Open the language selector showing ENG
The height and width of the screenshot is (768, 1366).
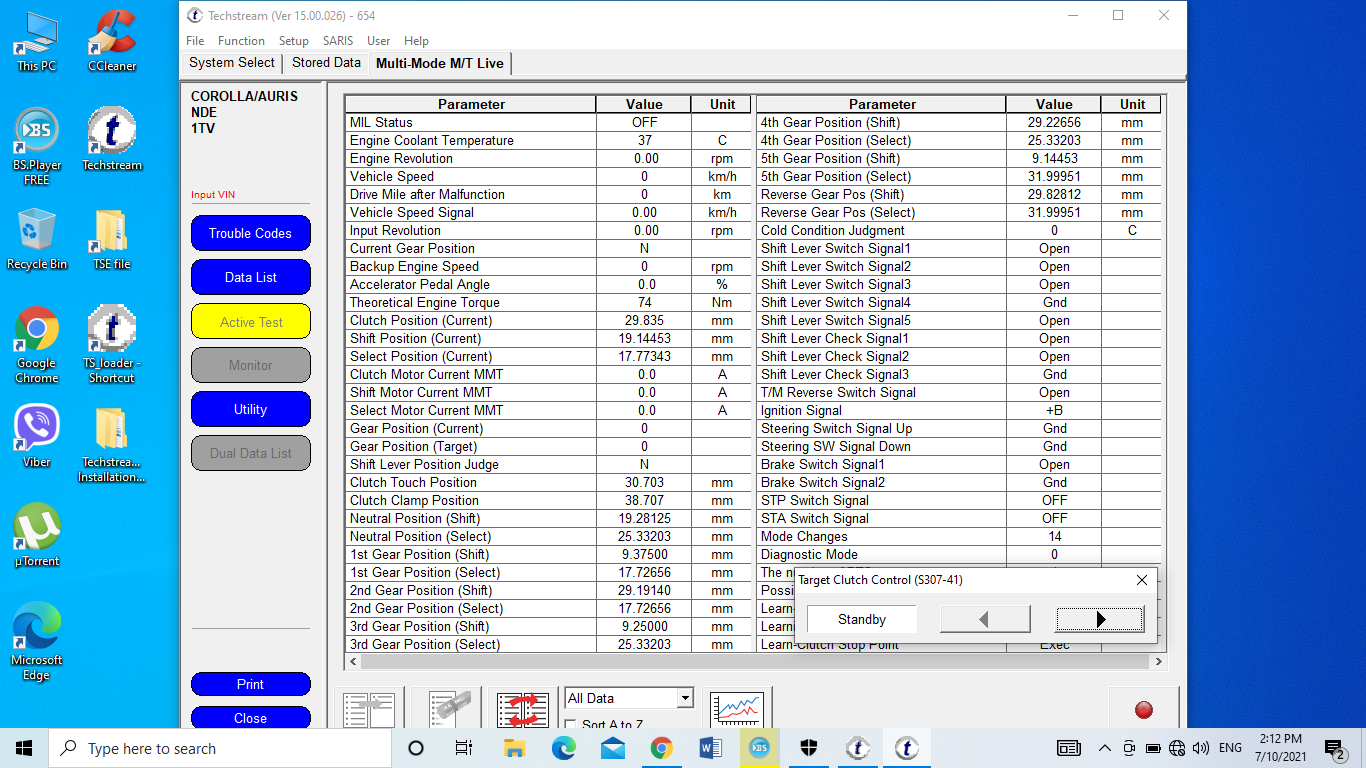(x=1231, y=747)
